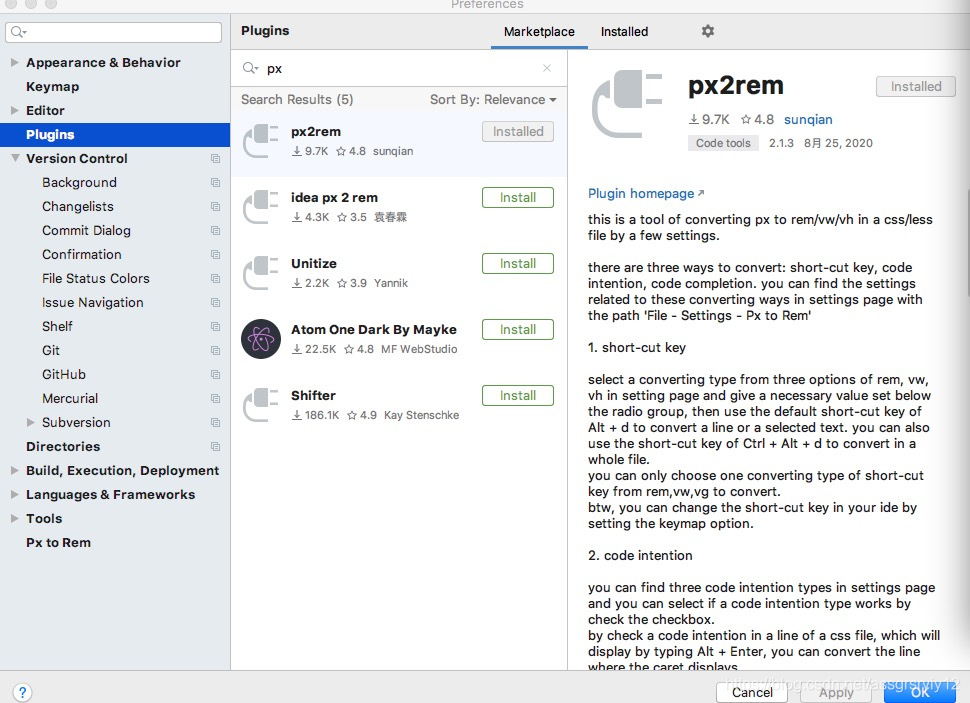Expand the Subversion node
Viewport: 970px width, 703px height.
point(30,422)
